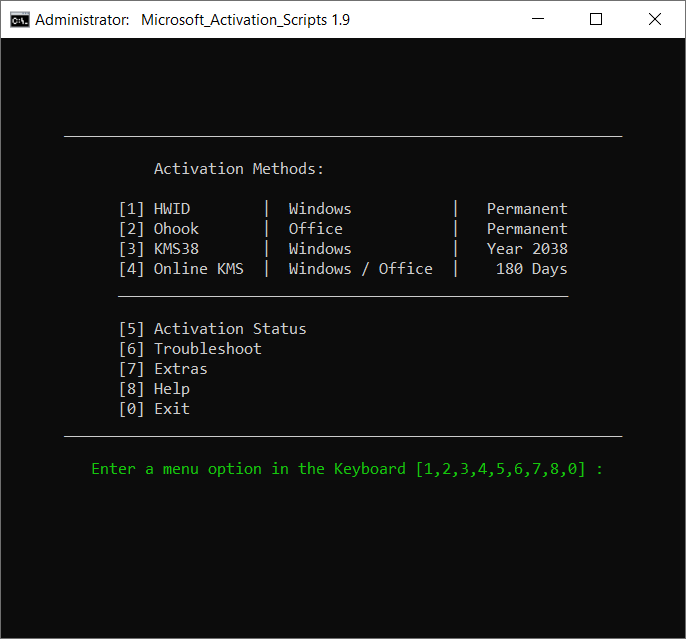Close the Microsoft_Activation_Scripts window
This screenshot has height=639, width=686.
coord(654,19)
